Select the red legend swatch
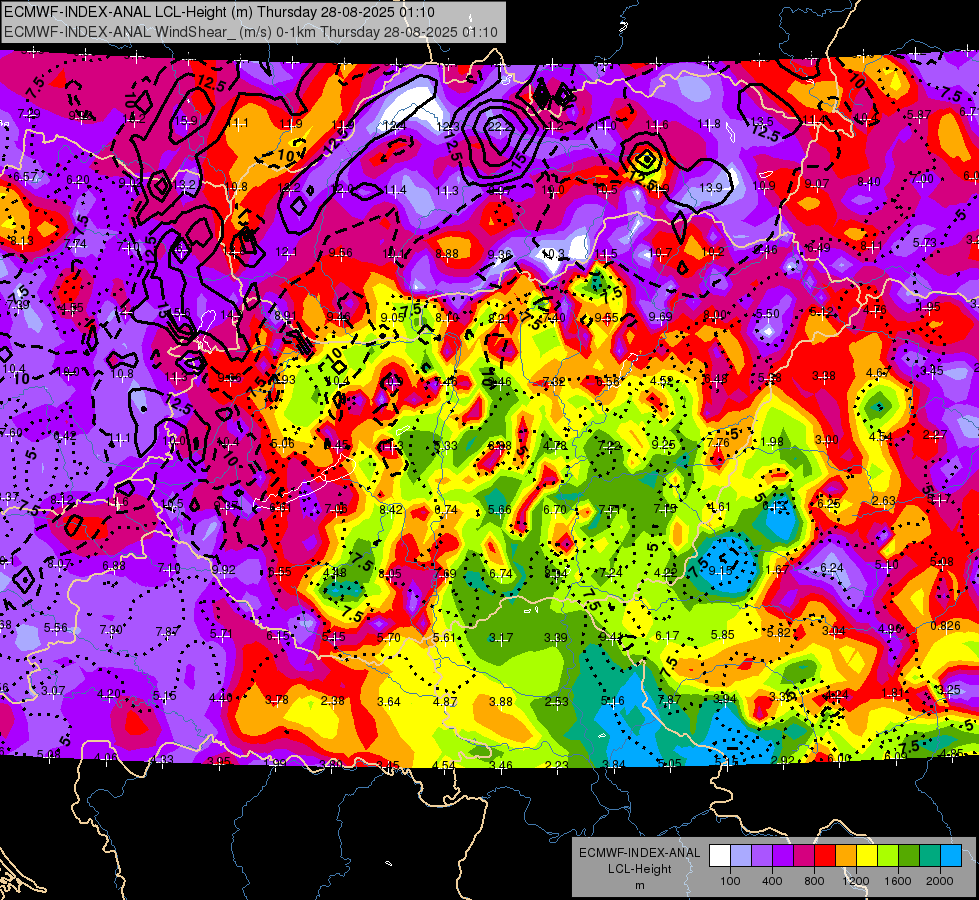 tap(825, 856)
